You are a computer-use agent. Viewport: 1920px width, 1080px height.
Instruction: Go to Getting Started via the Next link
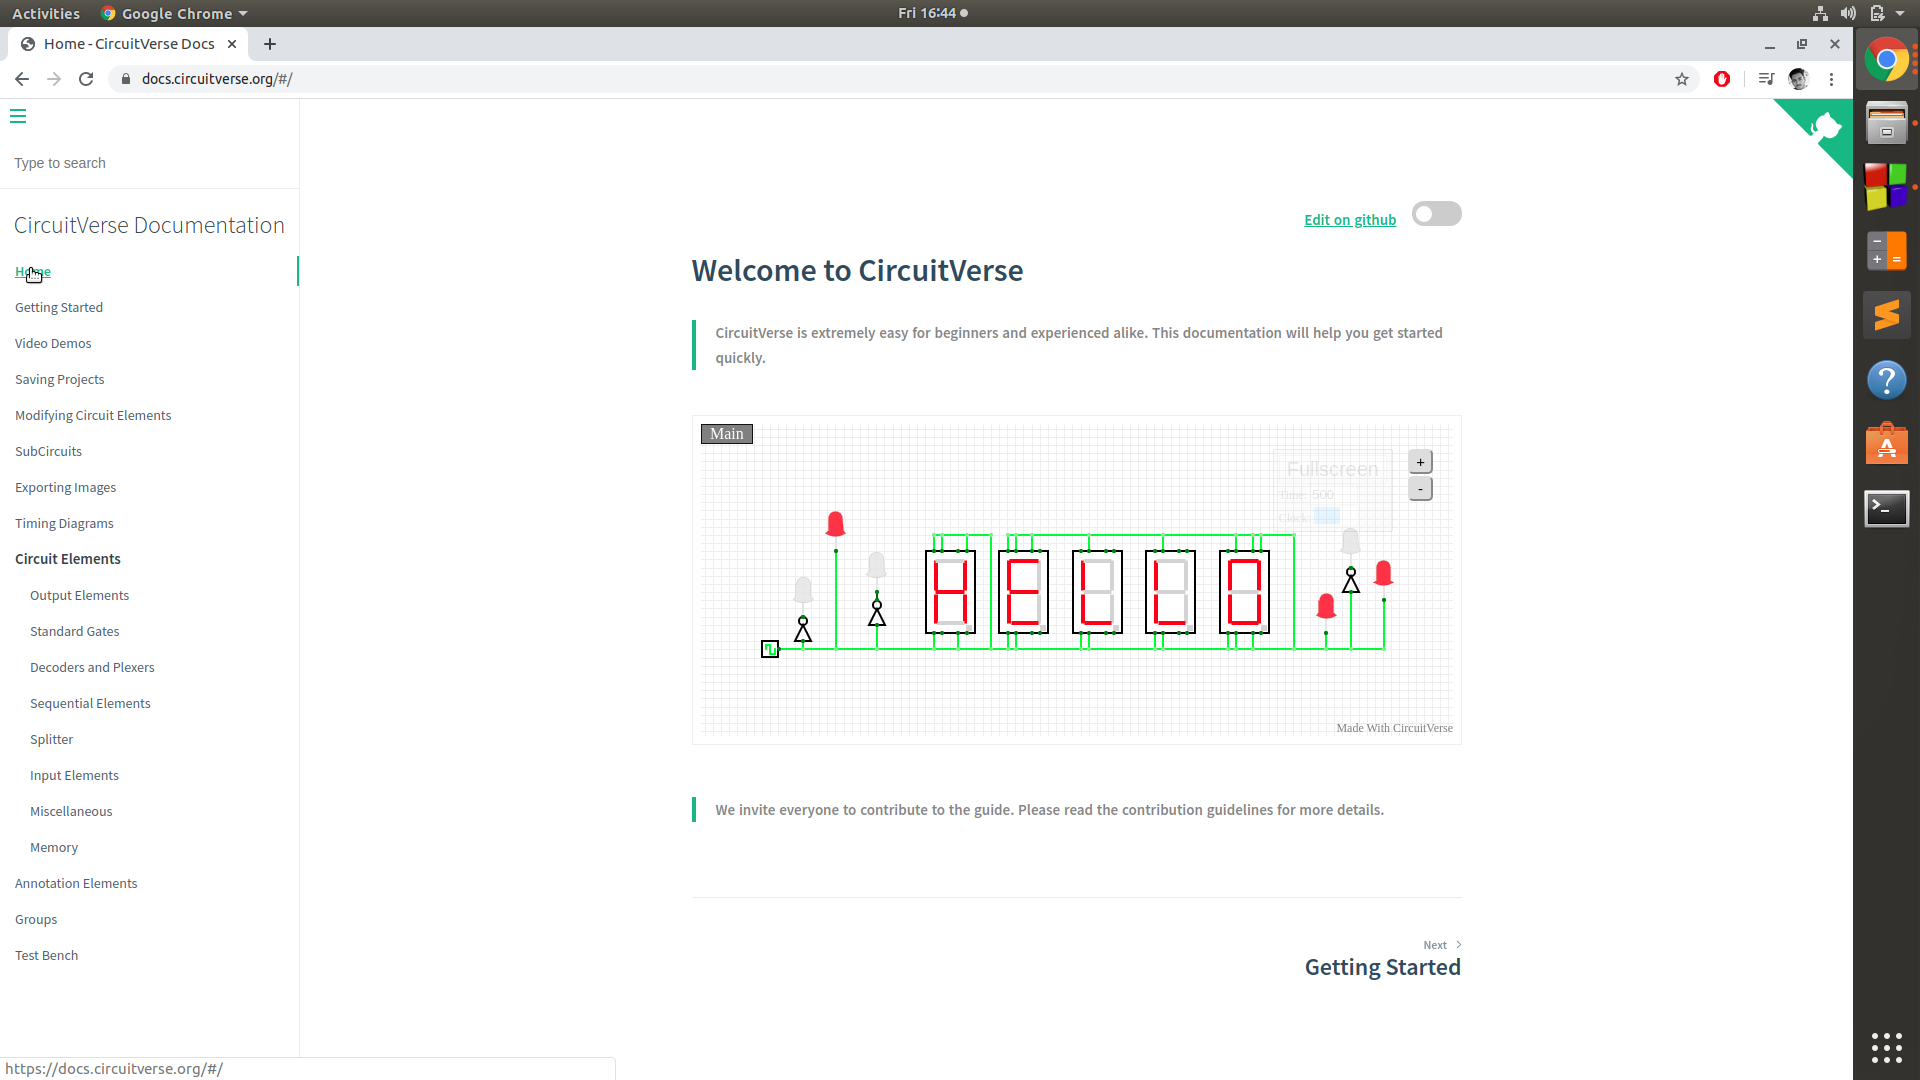[x=1383, y=966]
